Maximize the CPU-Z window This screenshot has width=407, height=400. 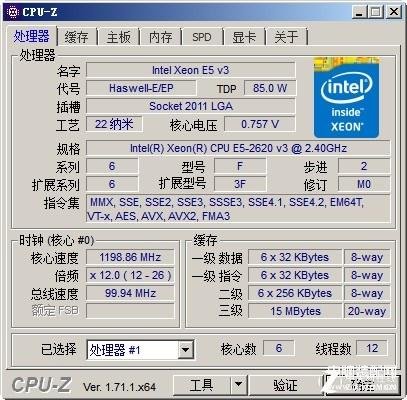click(x=376, y=12)
